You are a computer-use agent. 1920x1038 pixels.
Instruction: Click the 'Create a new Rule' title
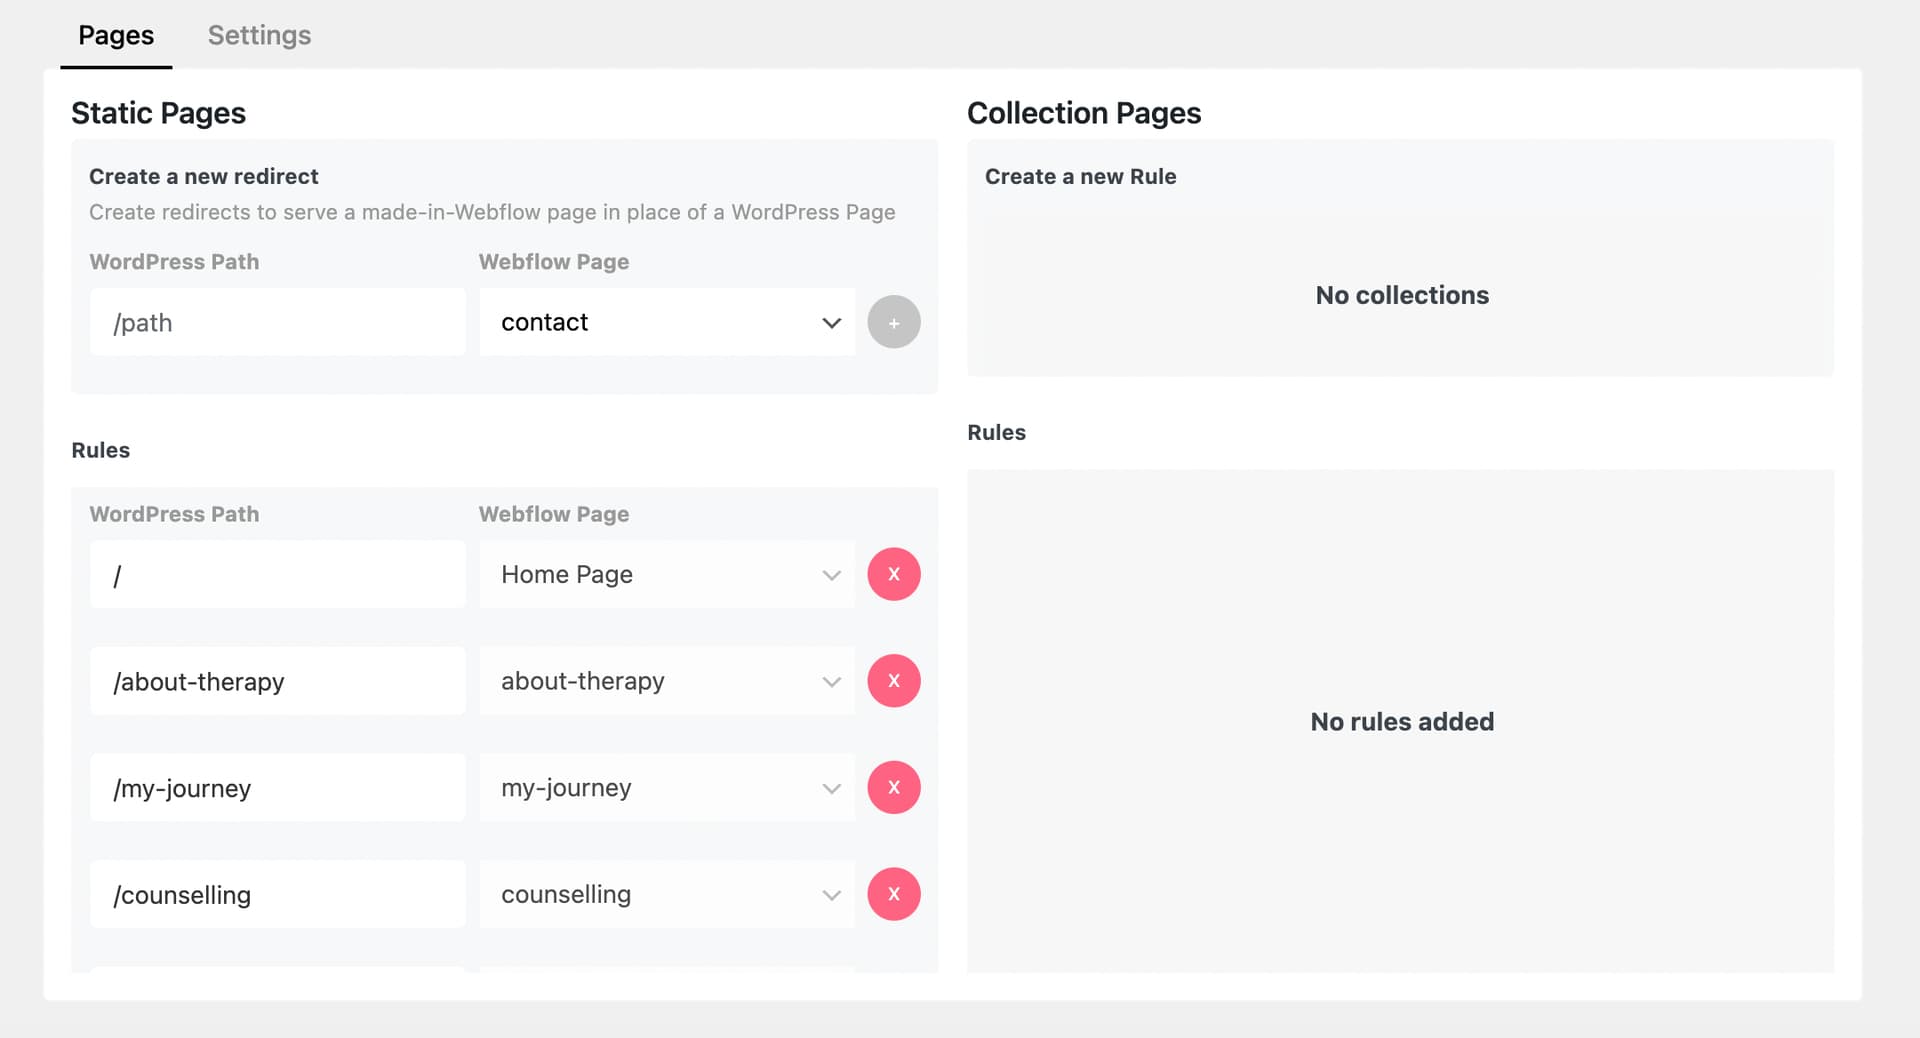point(1080,176)
